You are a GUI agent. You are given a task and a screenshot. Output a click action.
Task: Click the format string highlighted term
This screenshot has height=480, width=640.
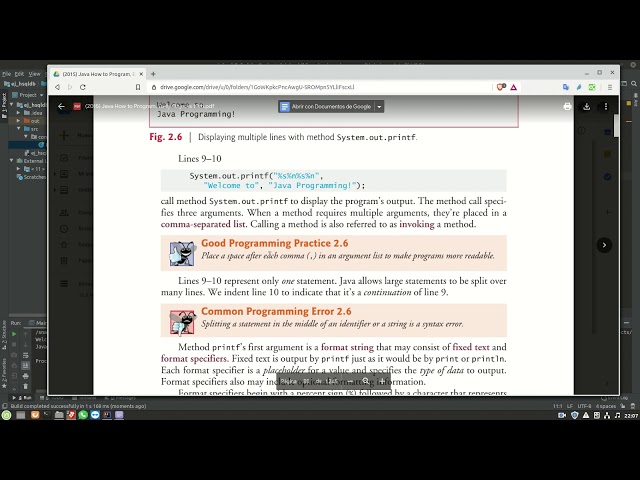tap(347, 347)
